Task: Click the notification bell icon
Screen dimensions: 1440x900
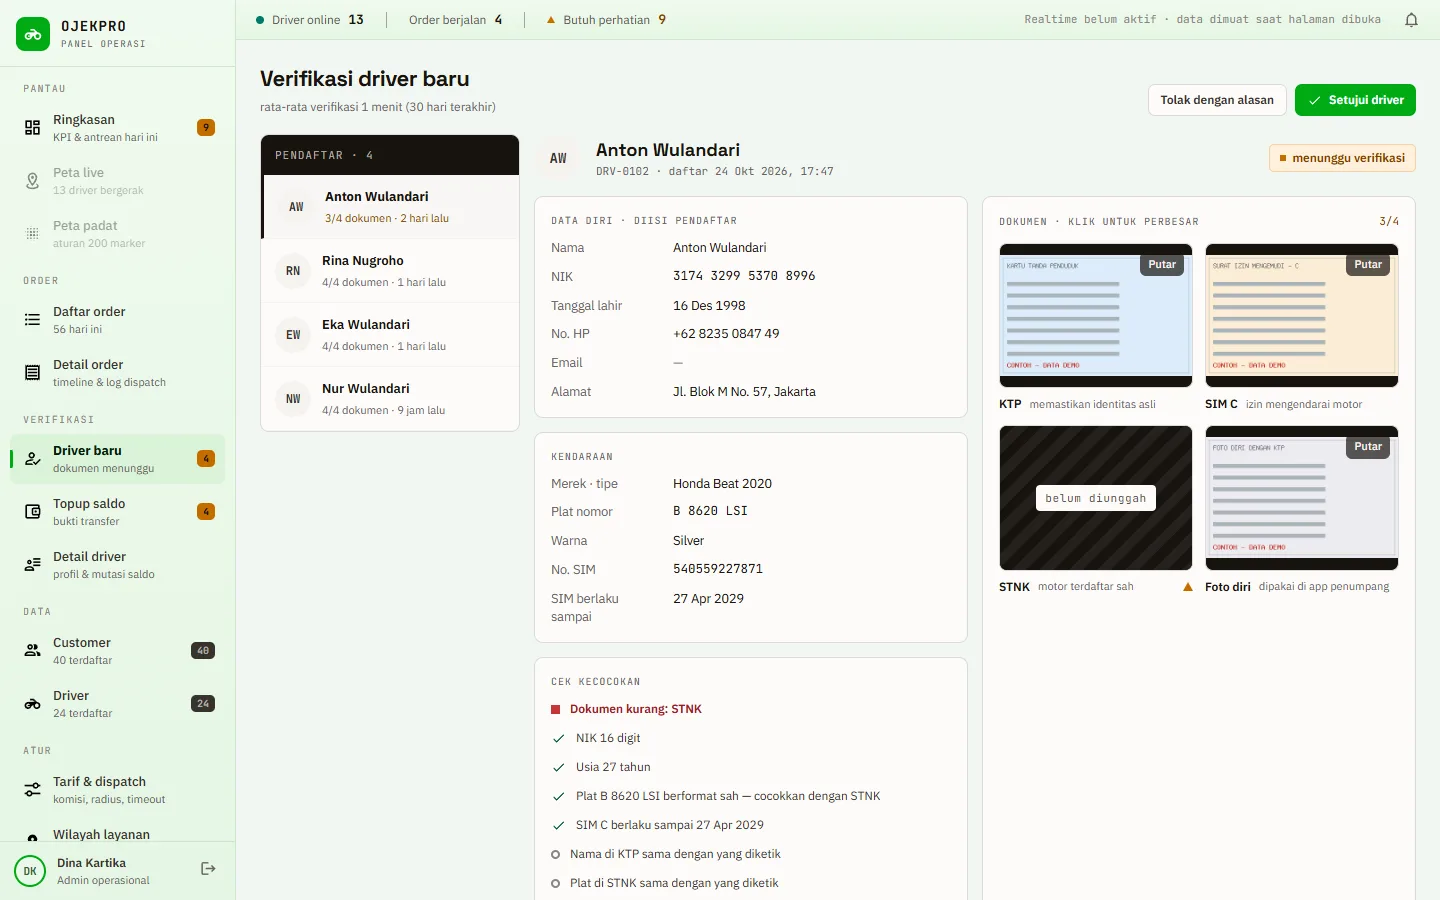Action: (x=1411, y=20)
